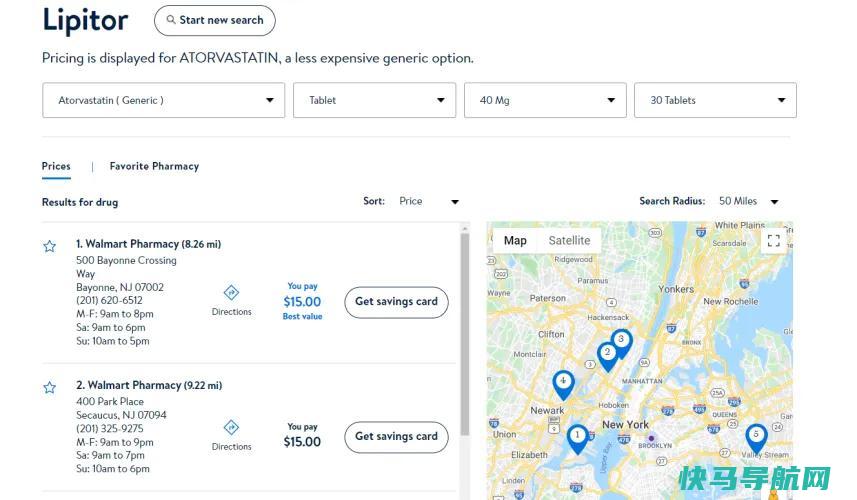Viewport: 857px width, 500px height.
Task: Click the '400 Park Place' address text
Action: 110,402
